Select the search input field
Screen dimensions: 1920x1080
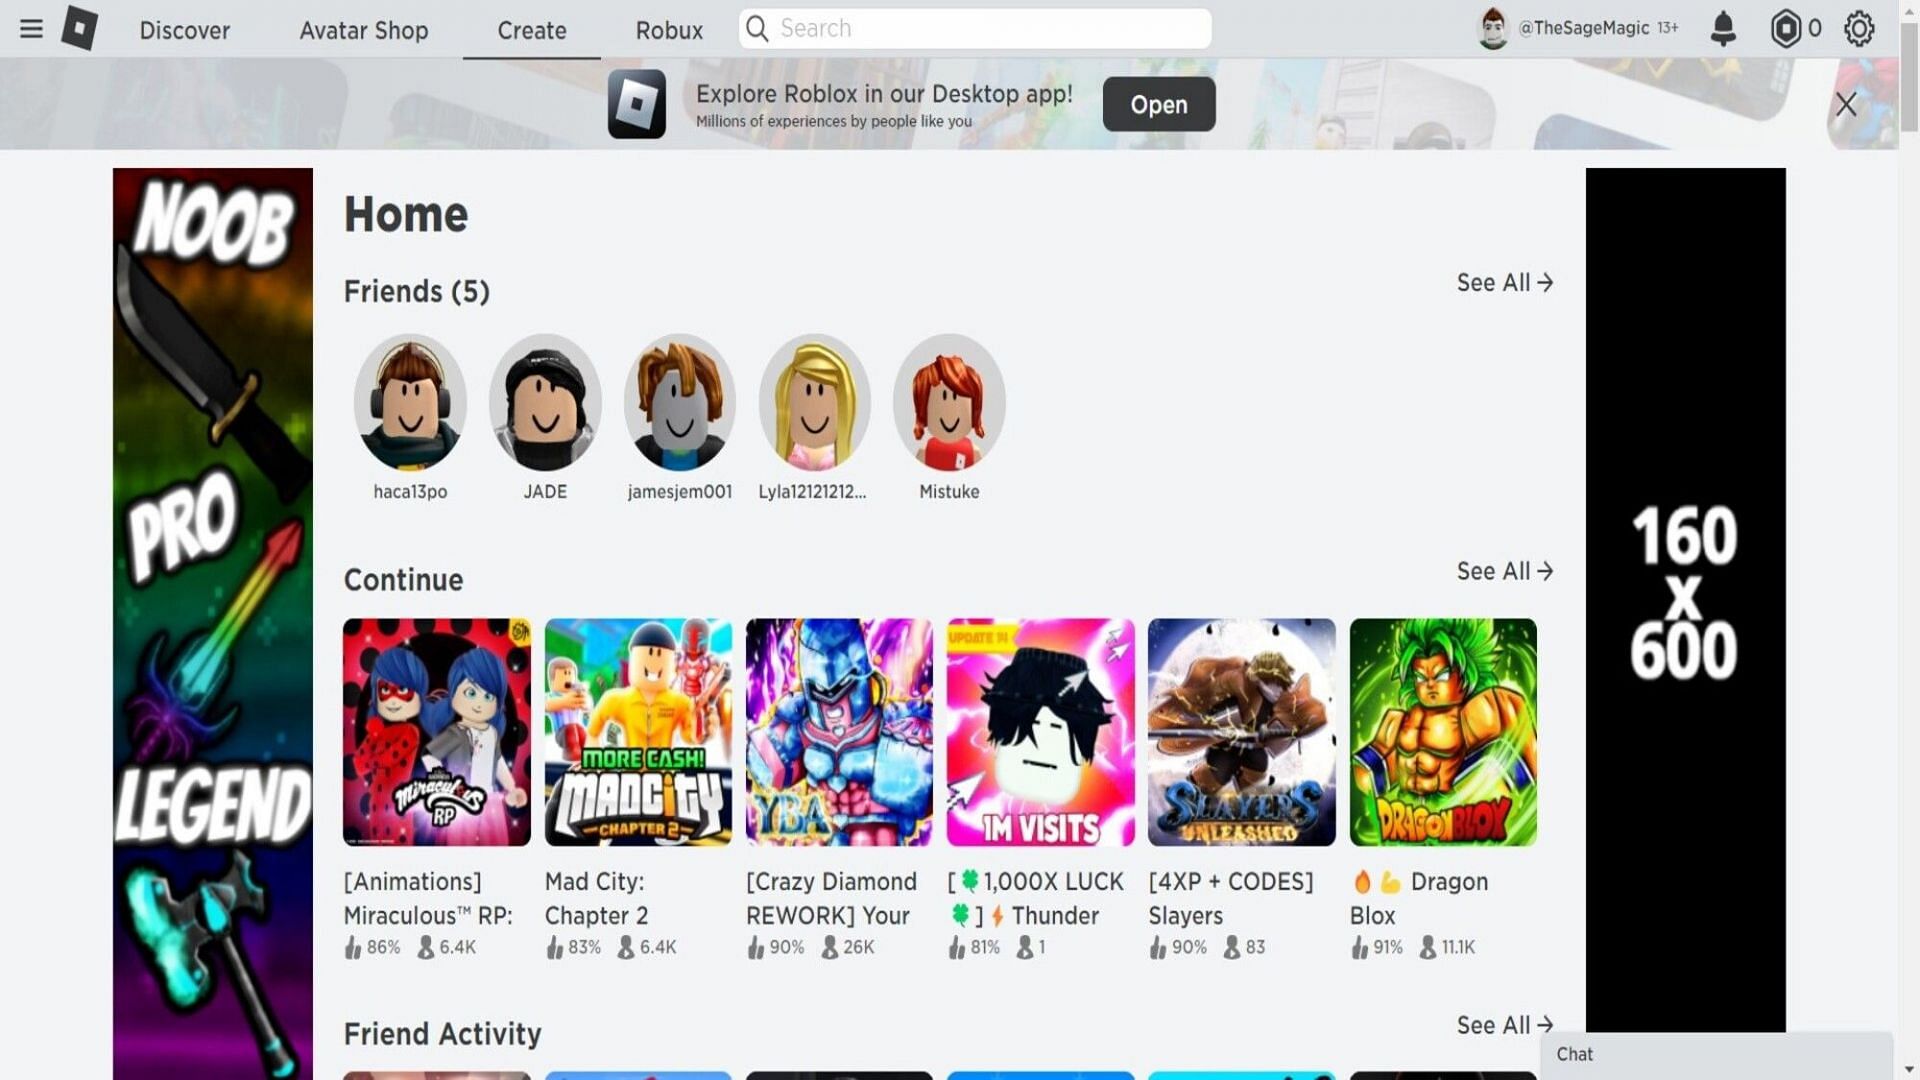tap(973, 28)
